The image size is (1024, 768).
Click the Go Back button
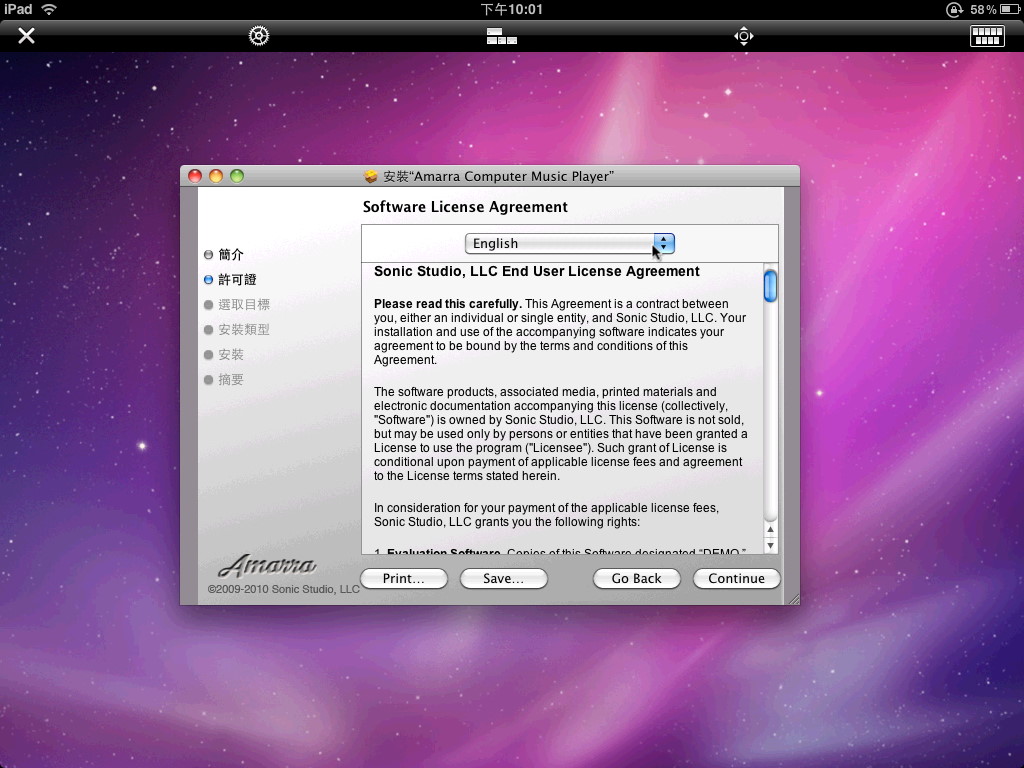[x=637, y=579]
